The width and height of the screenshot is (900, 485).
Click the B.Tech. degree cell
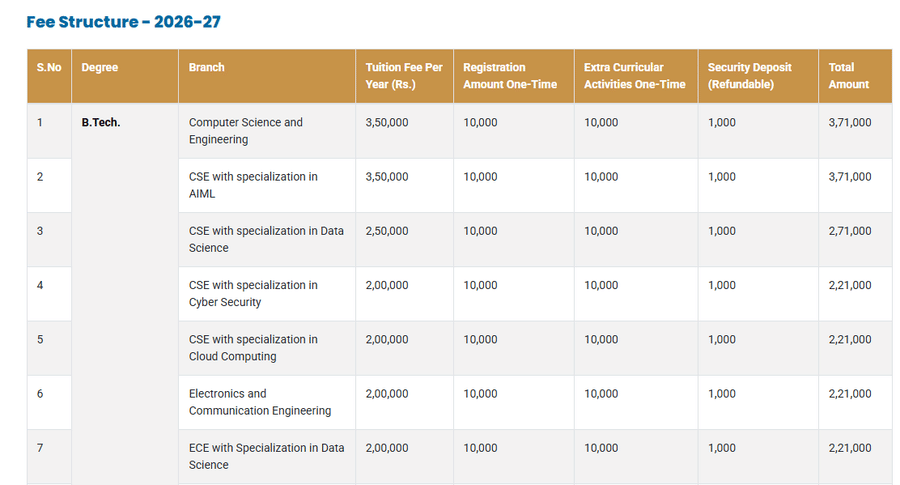point(101,123)
